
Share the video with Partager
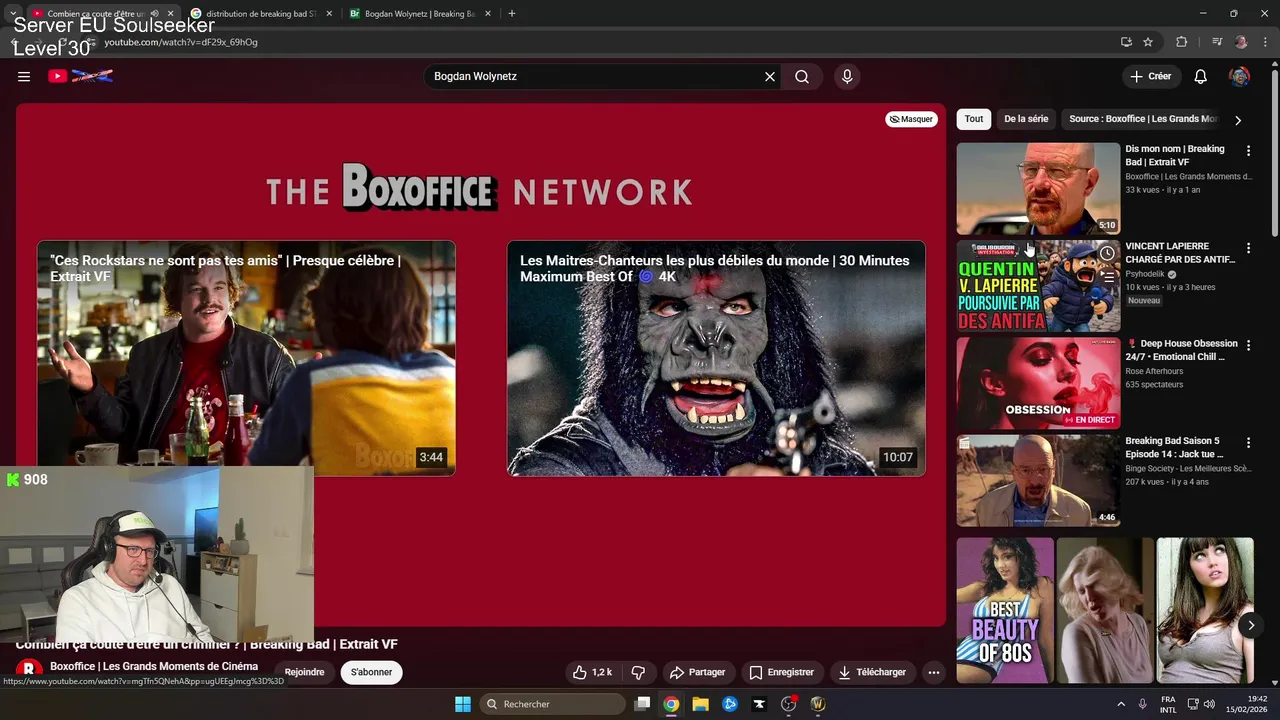point(698,672)
